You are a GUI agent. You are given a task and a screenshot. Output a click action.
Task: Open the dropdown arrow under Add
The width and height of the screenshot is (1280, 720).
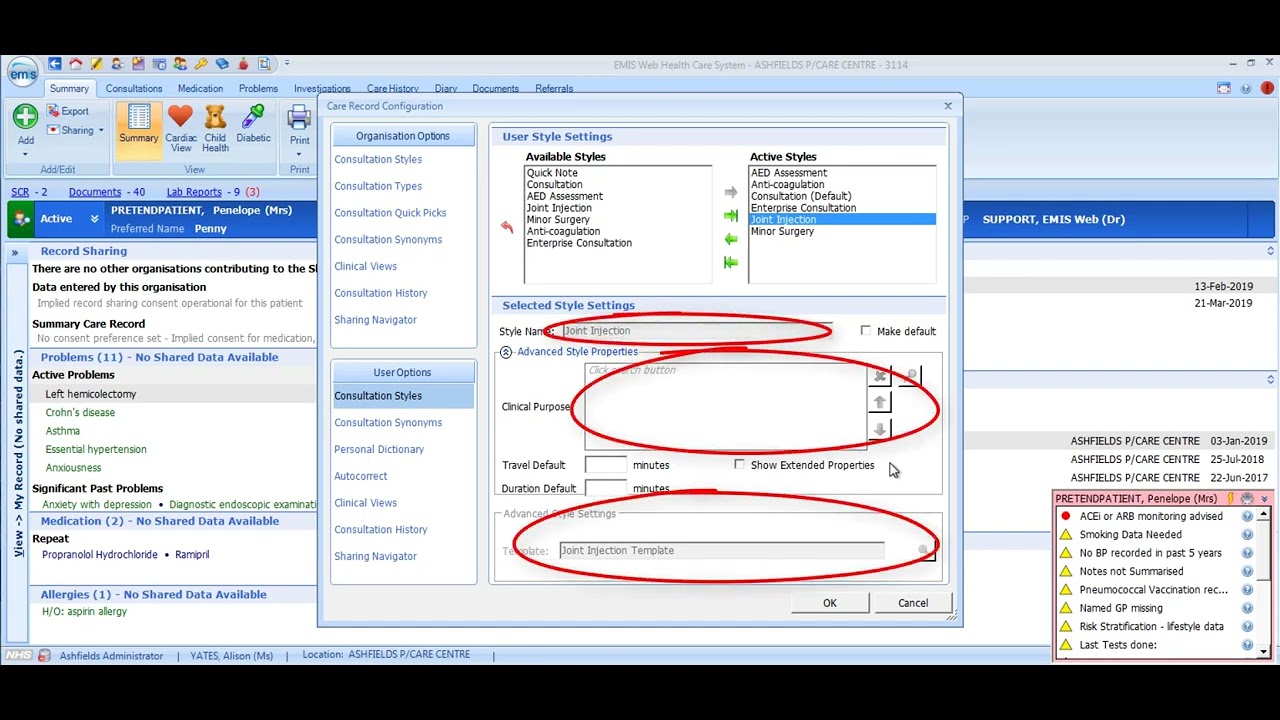click(x=25, y=154)
